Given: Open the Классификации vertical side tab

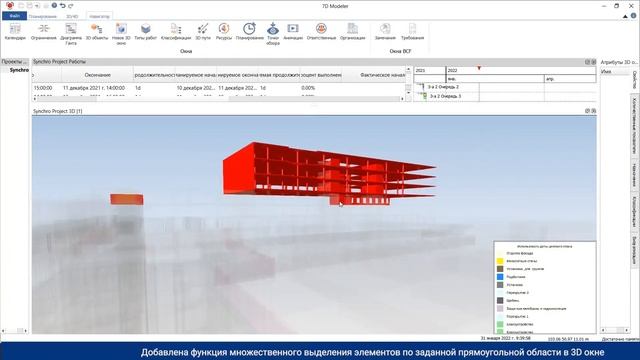Looking at the screenshot, I should coord(635,212).
